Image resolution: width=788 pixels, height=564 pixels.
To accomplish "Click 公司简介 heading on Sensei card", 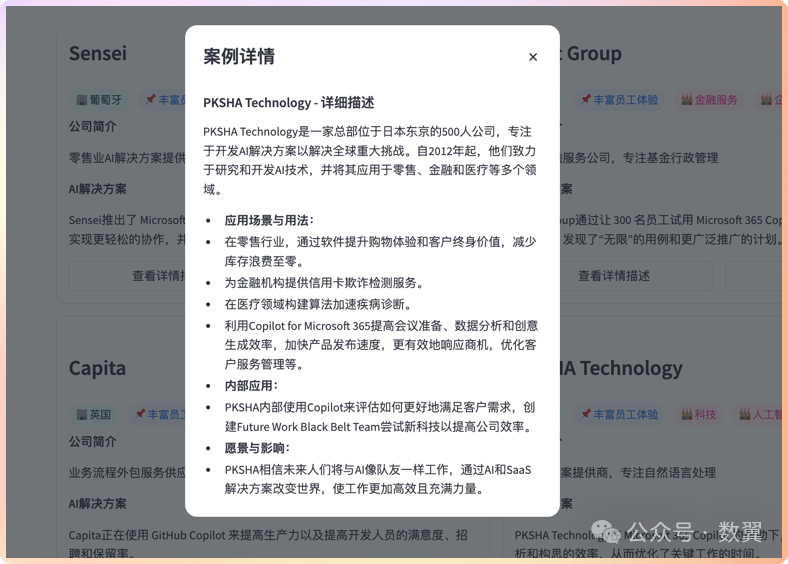I will (92, 127).
